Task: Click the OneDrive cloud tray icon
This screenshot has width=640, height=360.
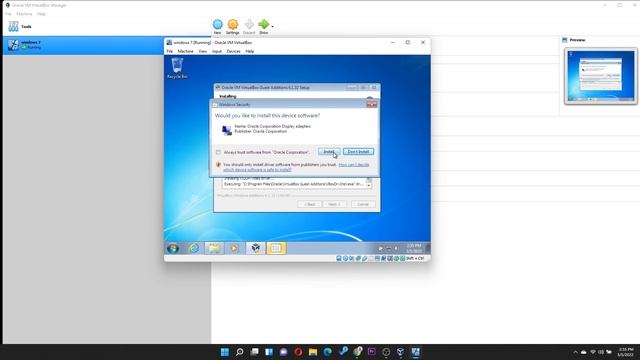Action: pos(584,352)
